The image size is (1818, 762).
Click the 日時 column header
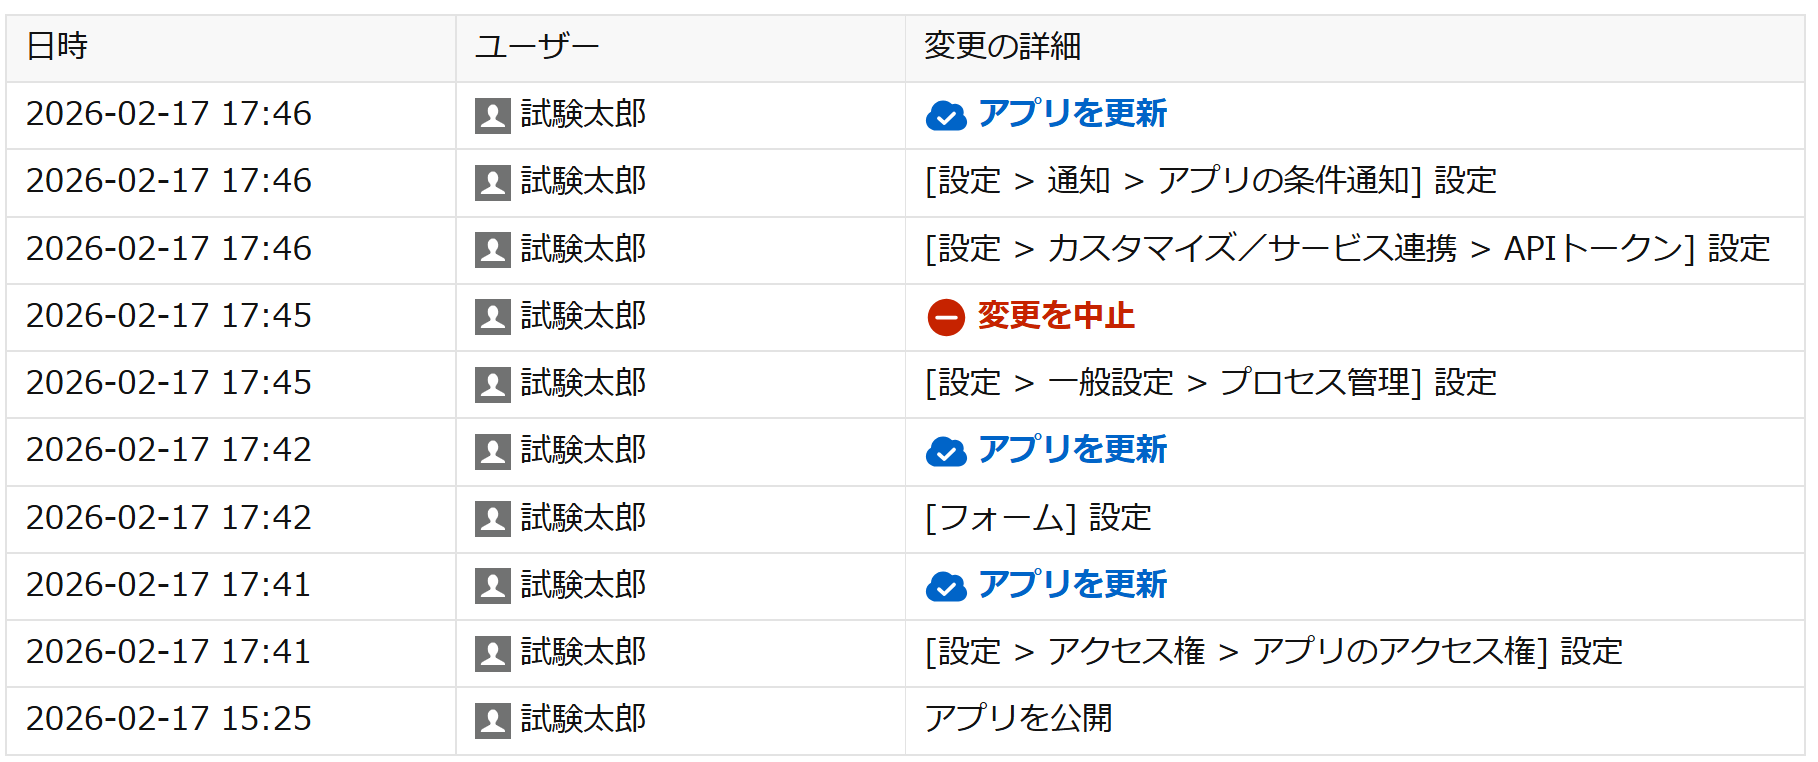click(57, 47)
